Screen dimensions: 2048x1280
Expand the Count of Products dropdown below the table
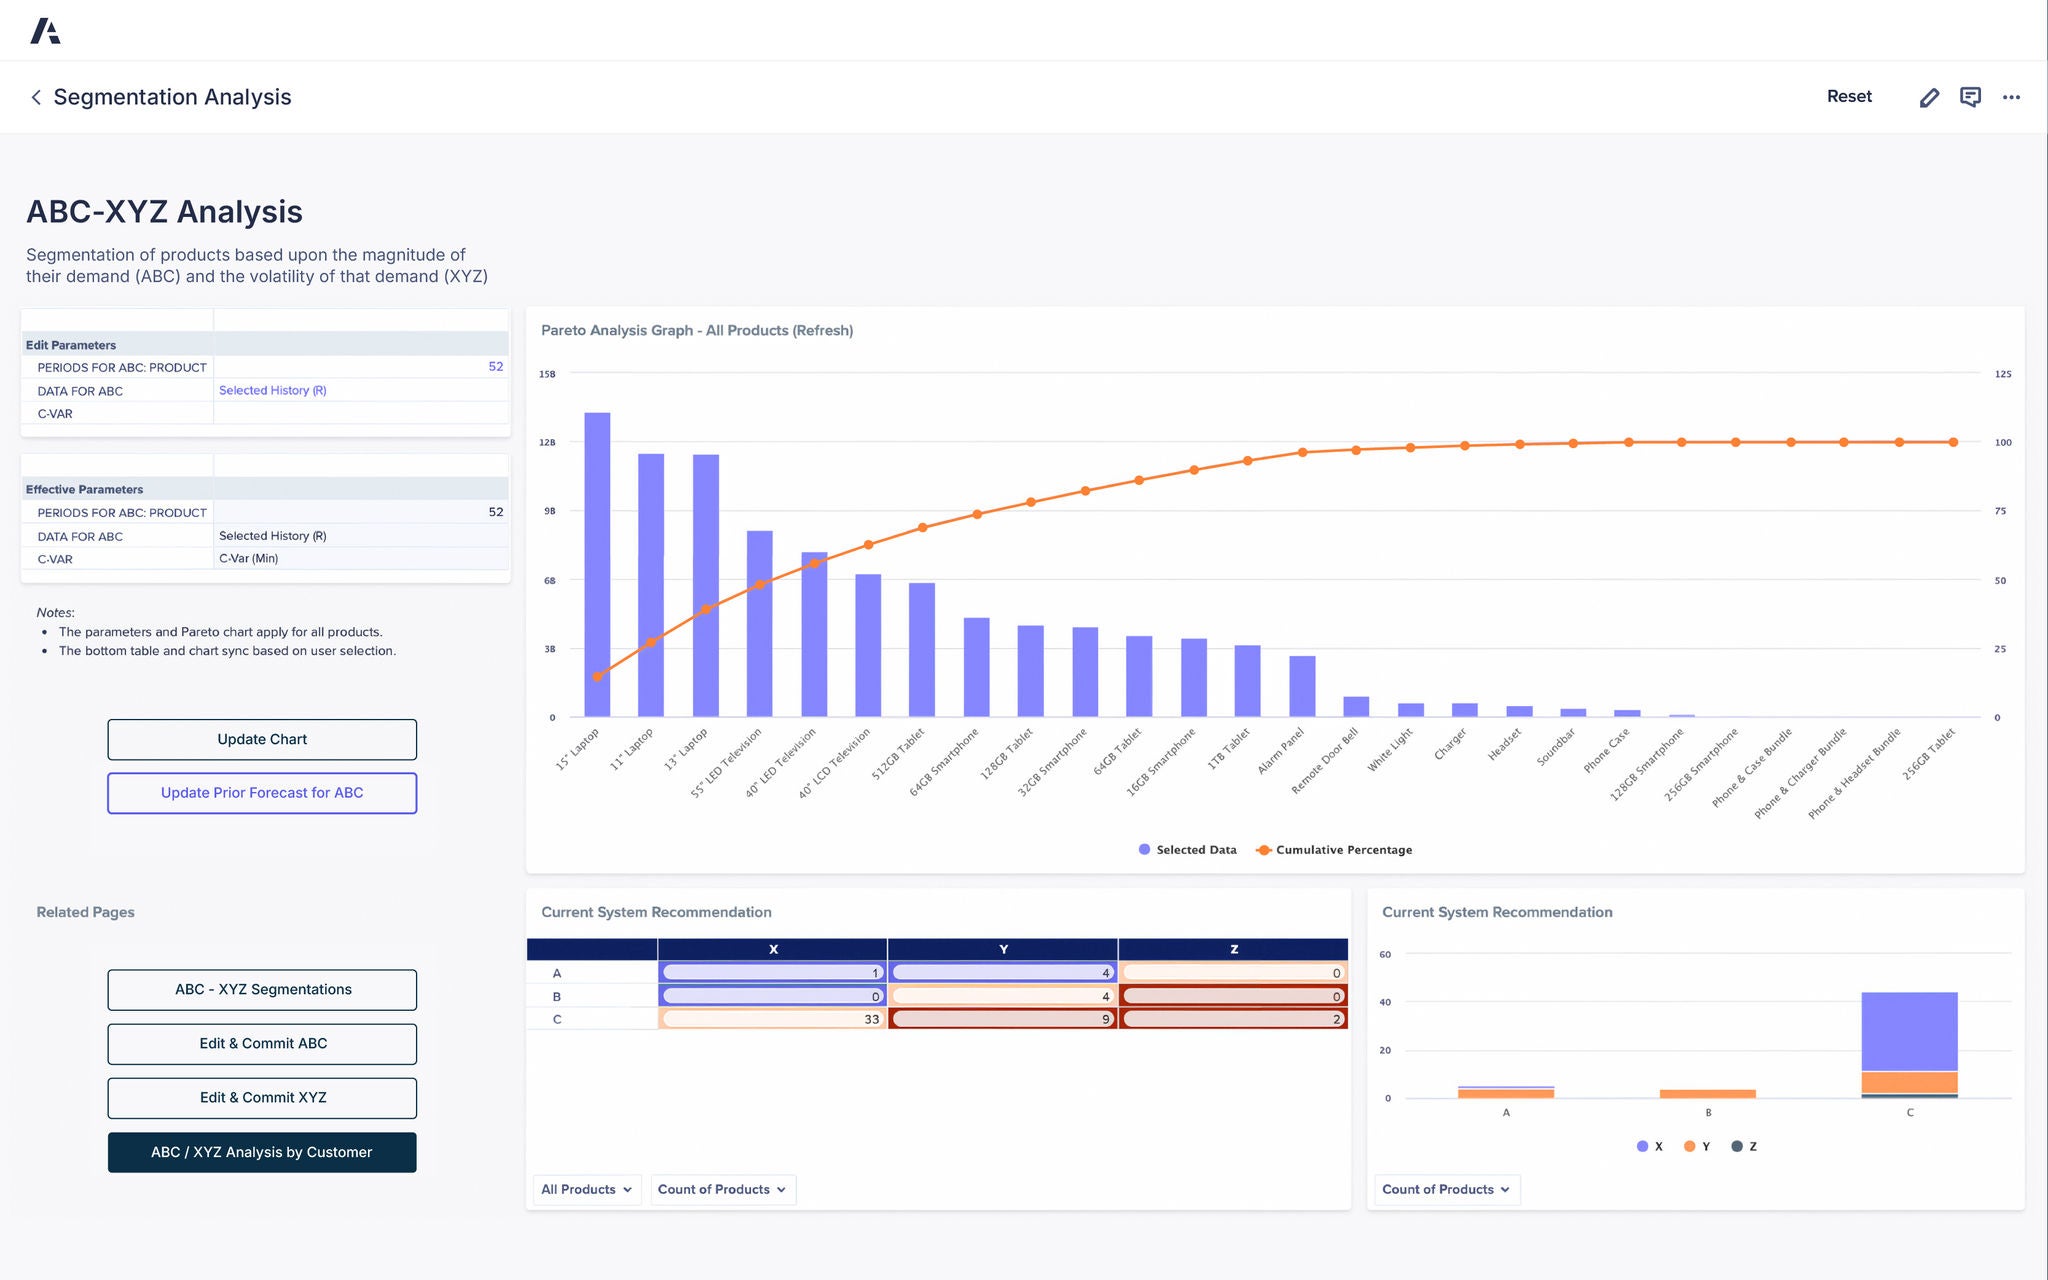pyautogui.click(x=722, y=1189)
